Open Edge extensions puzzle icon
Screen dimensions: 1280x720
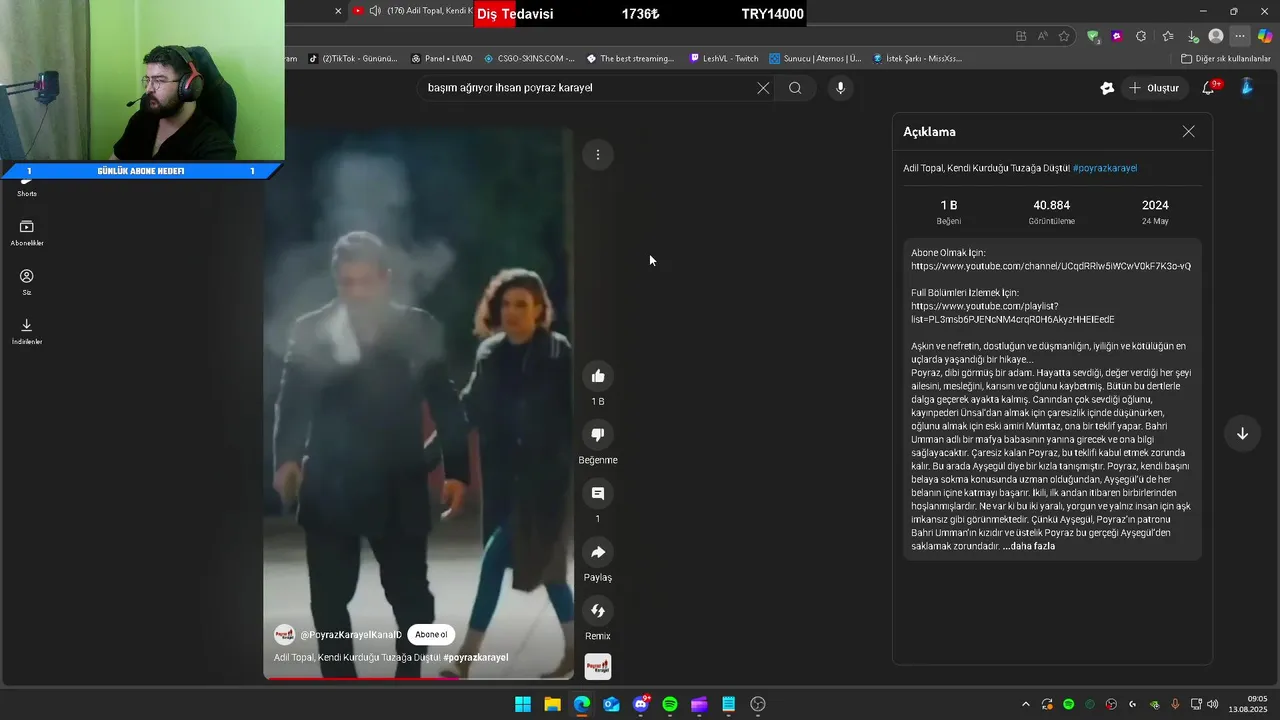point(1141,36)
